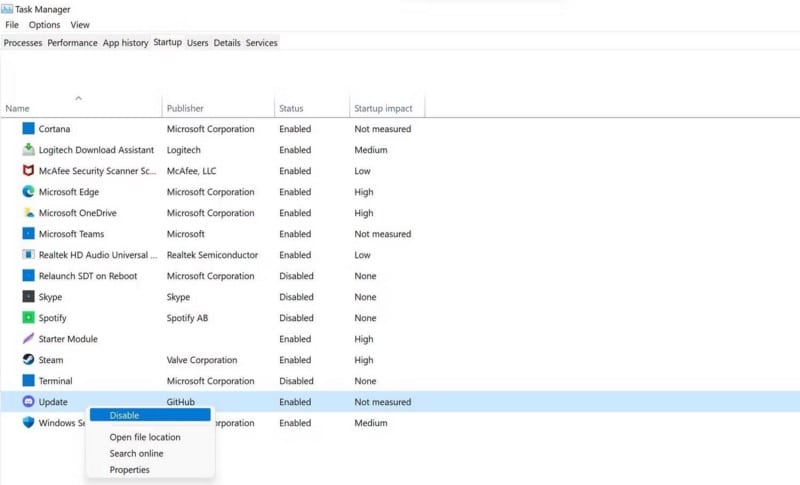
Task: Select the Microsoft Teams entry name
Action: pyautogui.click(x=71, y=234)
